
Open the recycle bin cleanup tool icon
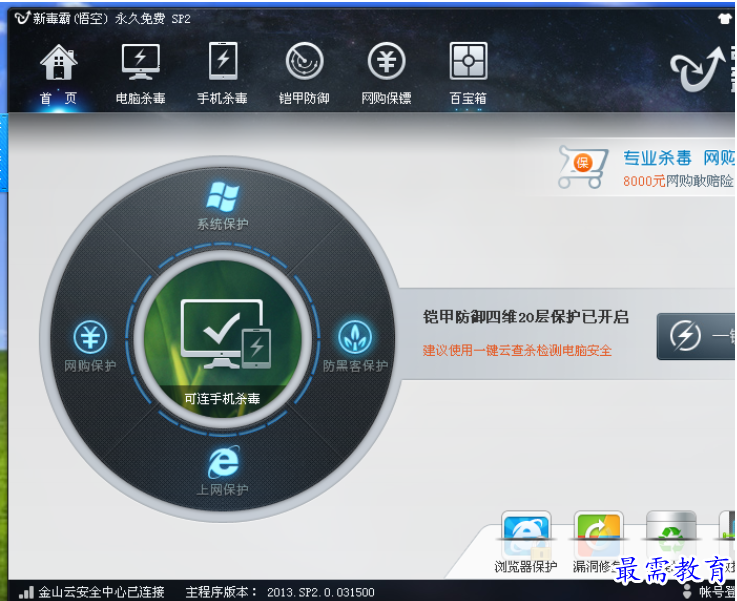[x=671, y=533]
